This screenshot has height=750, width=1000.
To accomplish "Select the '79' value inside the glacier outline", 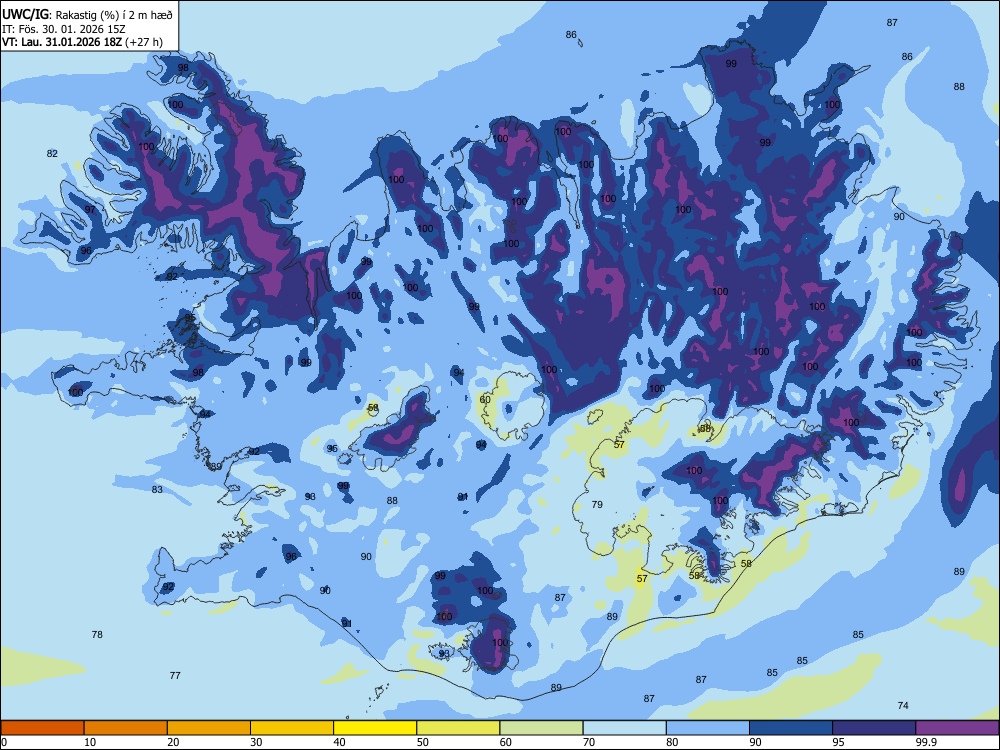I will tap(597, 504).
